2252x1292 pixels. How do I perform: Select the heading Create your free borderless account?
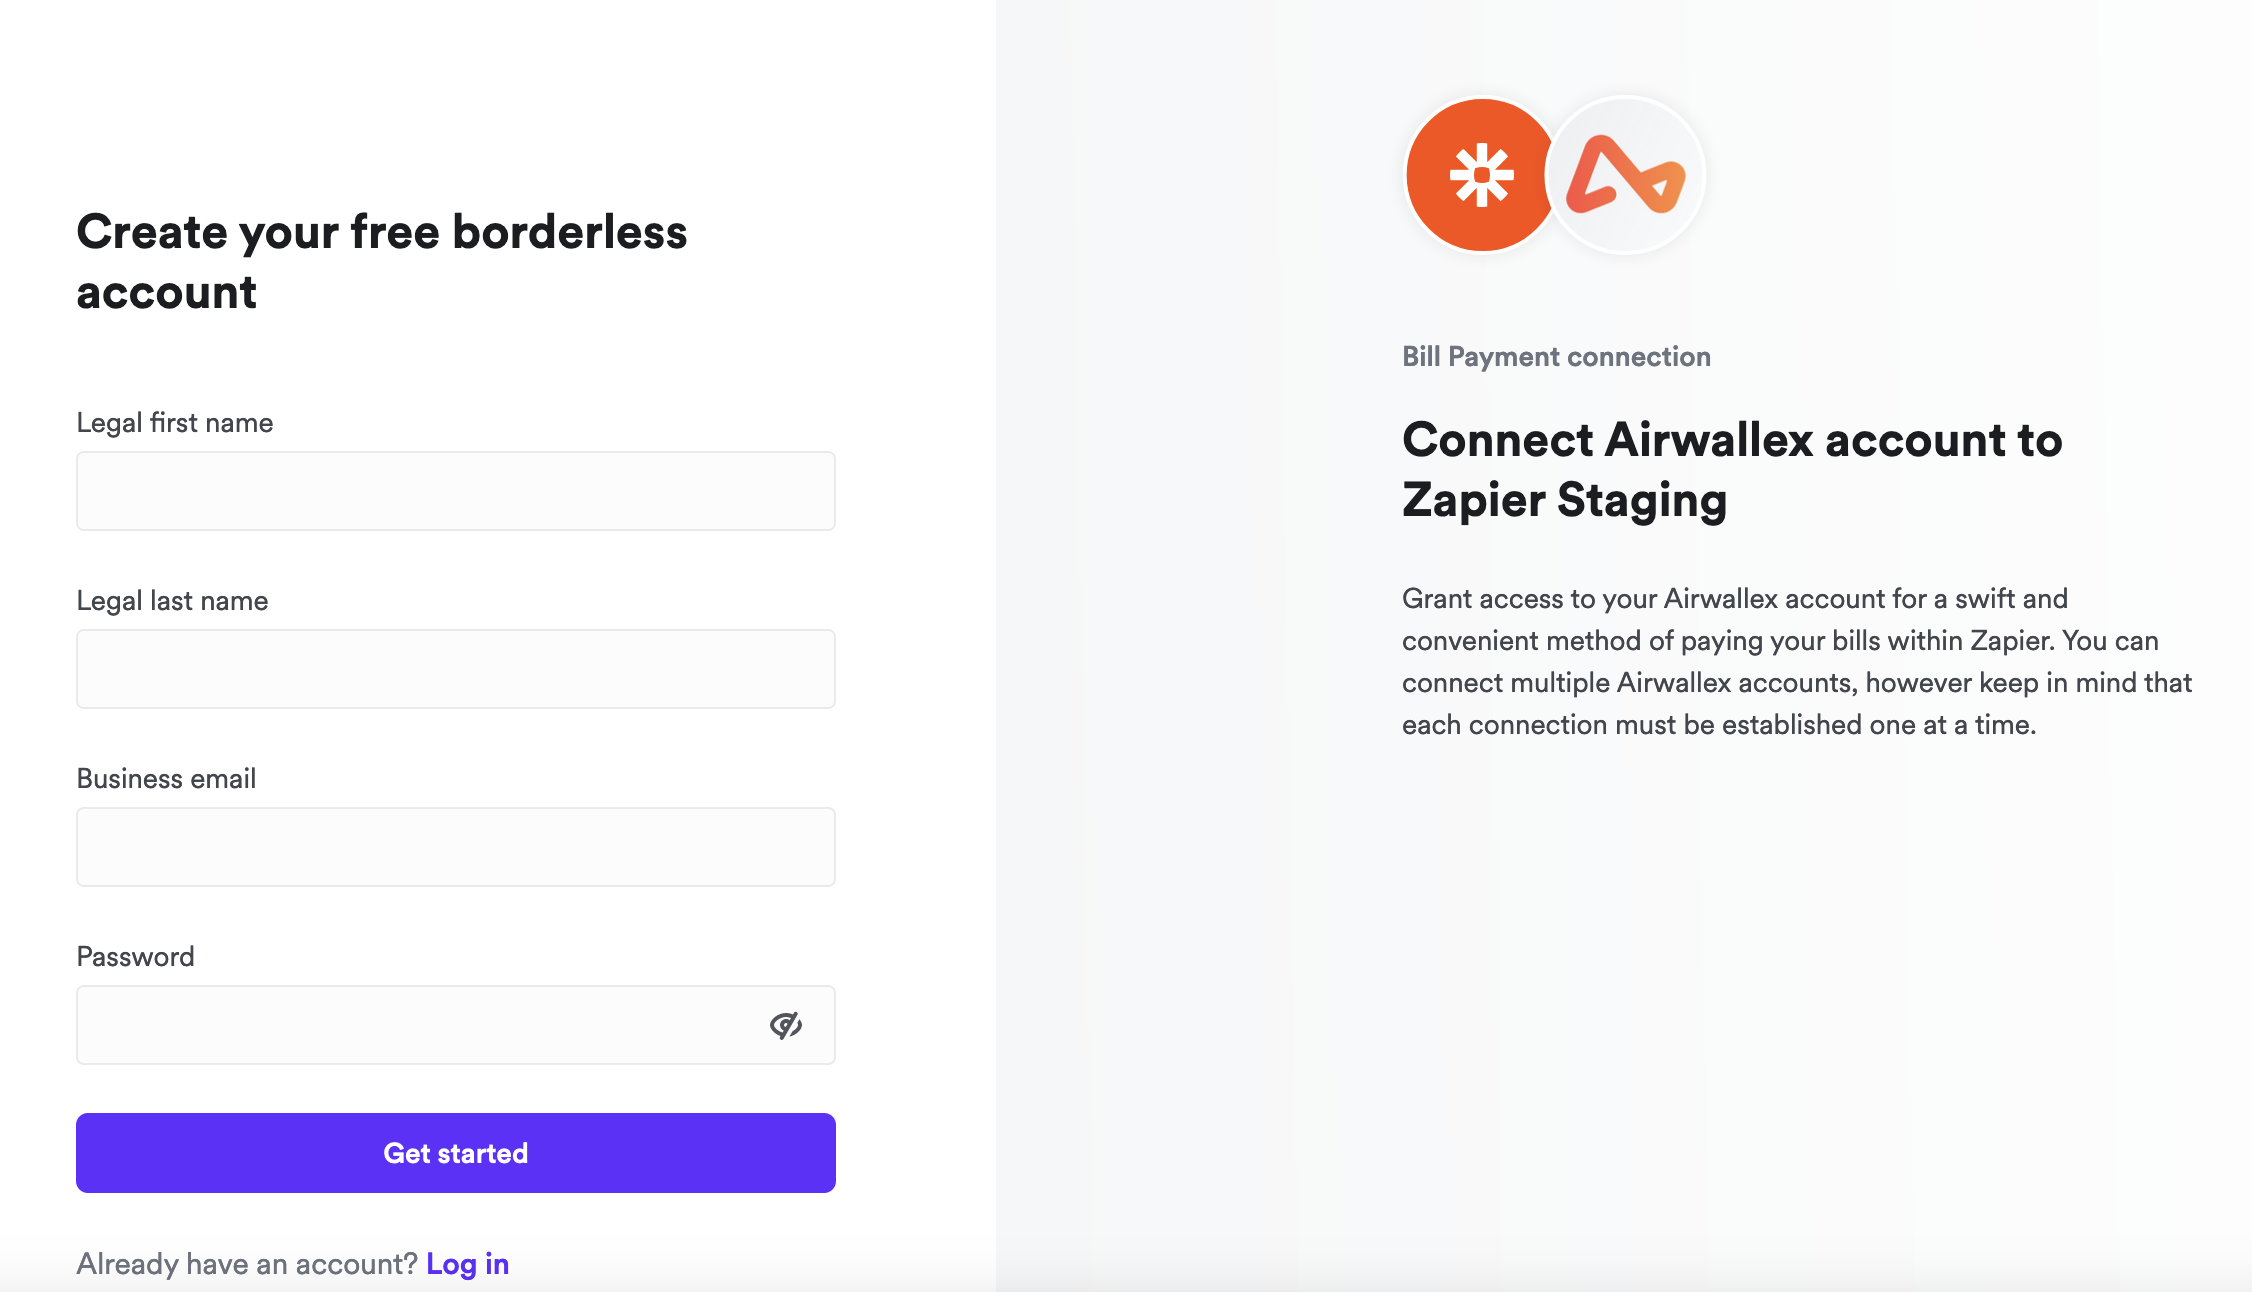[x=382, y=262]
